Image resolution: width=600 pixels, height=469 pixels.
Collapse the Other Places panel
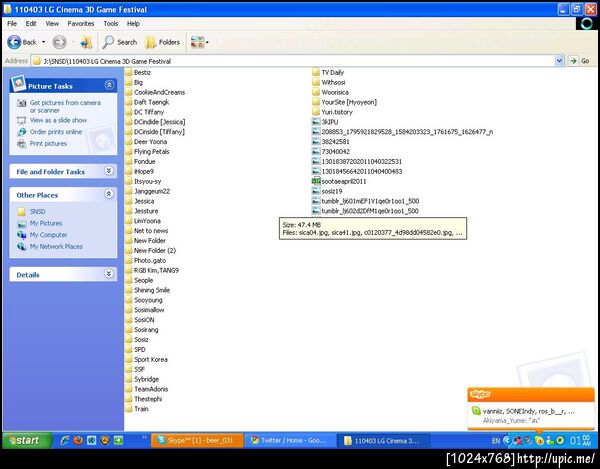tap(109, 194)
